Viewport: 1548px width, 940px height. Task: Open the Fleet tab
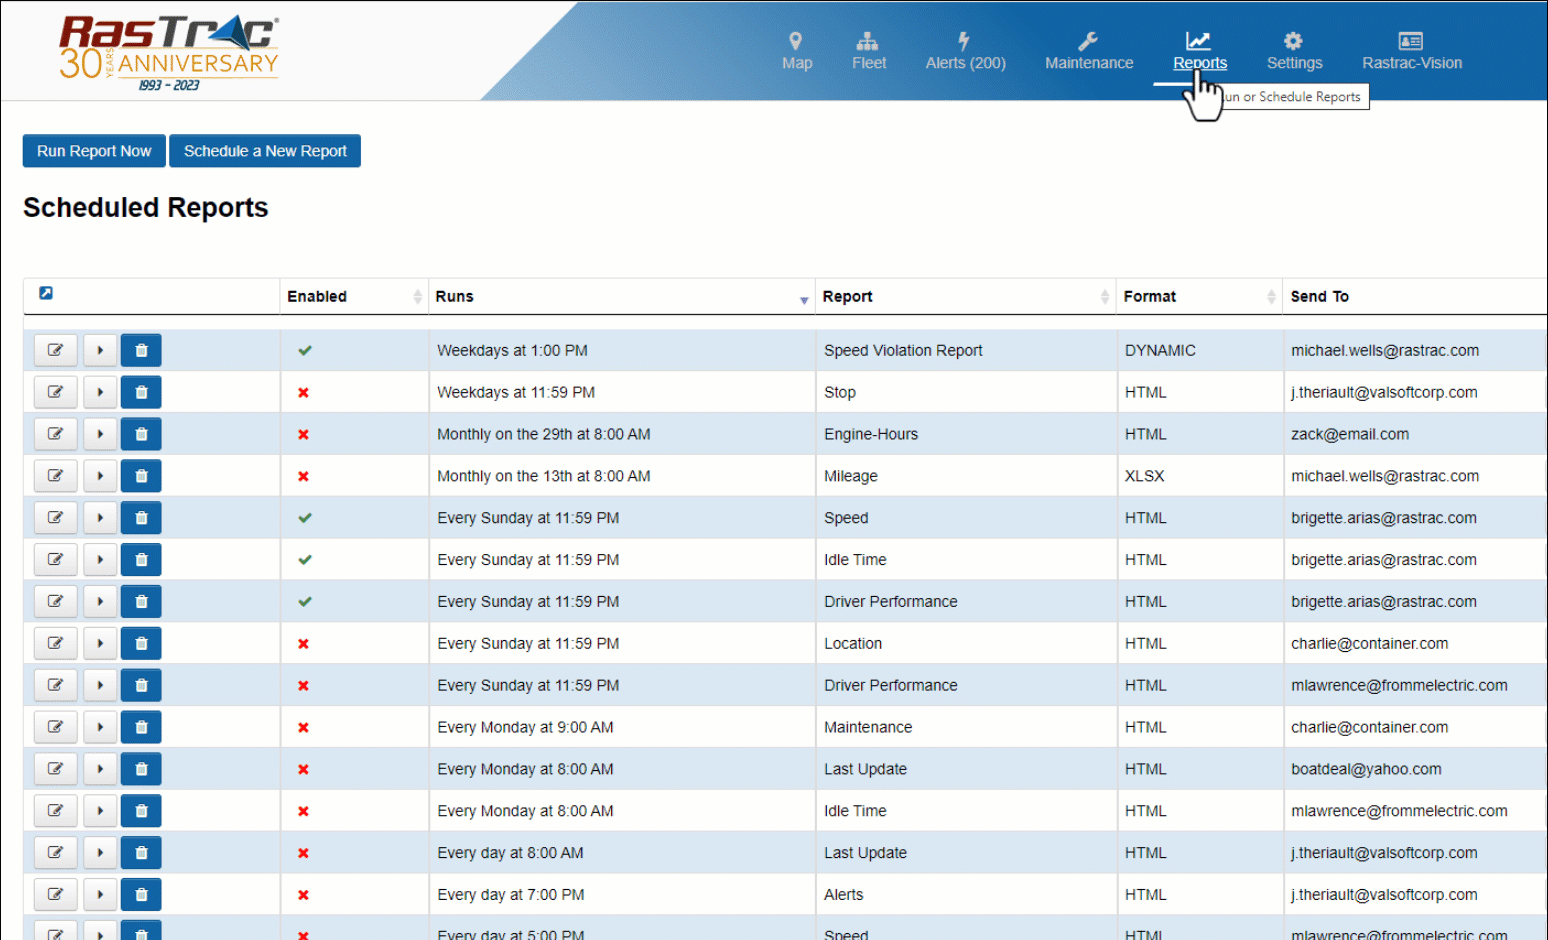pos(868,51)
